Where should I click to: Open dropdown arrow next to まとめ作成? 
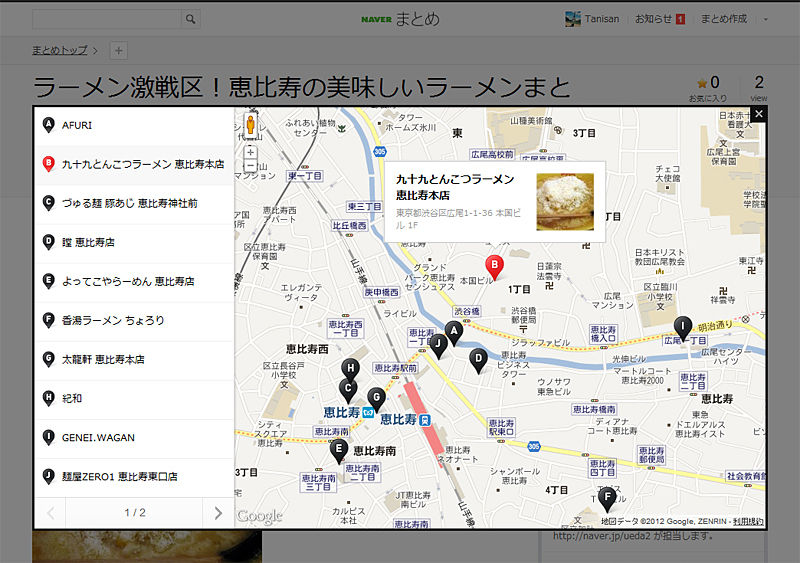tap(765, 19)
